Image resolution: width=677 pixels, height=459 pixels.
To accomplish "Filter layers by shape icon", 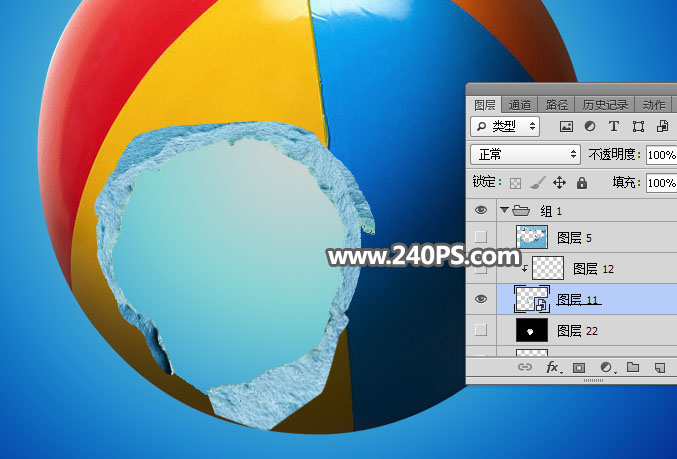I will pyautogui.click(x=638, y=127).
